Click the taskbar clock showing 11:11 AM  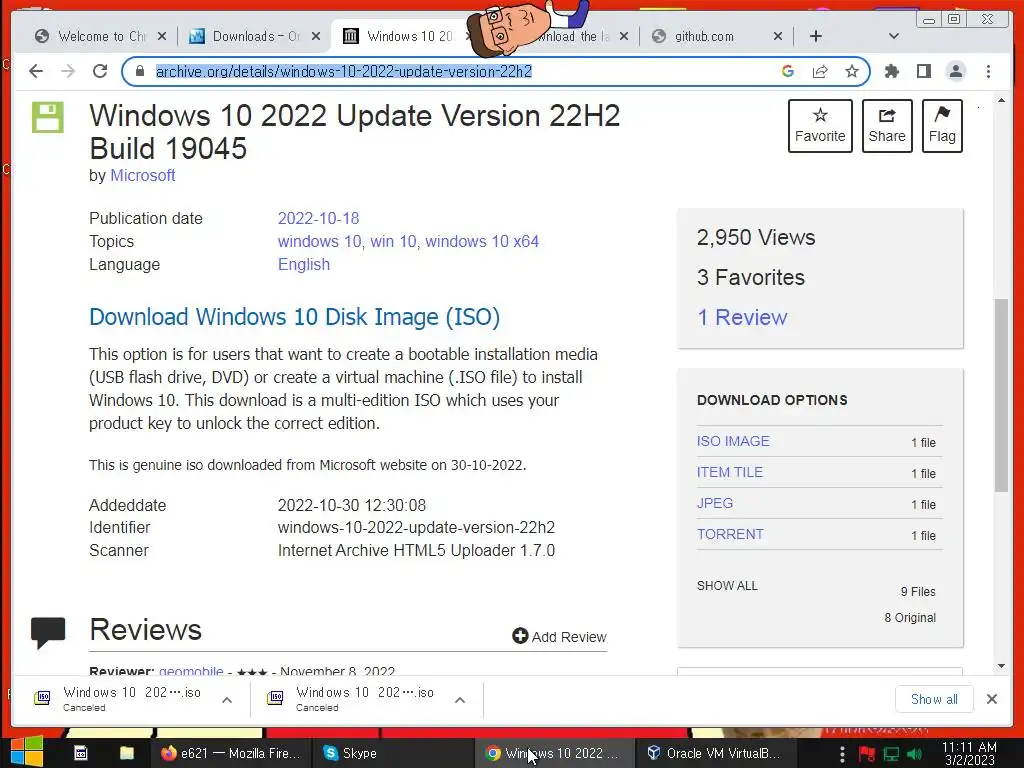point(970,753)
